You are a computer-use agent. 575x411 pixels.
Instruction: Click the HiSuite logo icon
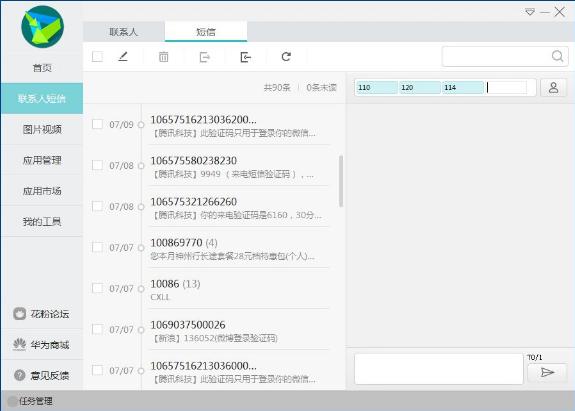point(42,27)
